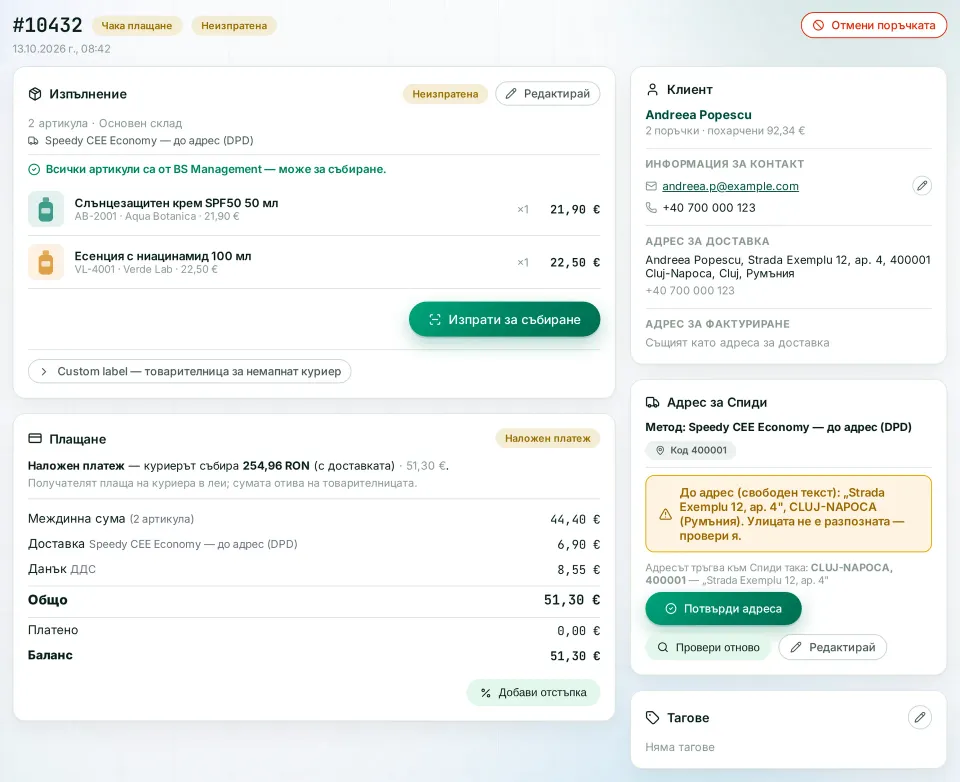Click the amount 254,96 RON in payment note

pyautogui.click(x=276, y=465)
